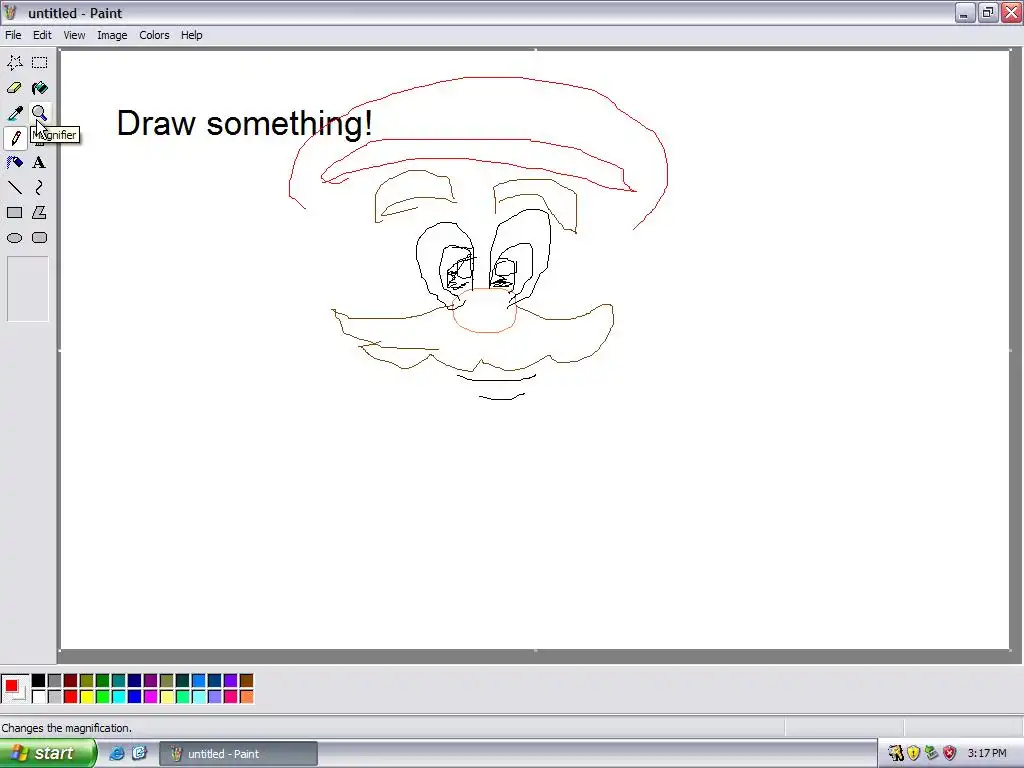Select the rectangular Select tool

pos(40,63)
